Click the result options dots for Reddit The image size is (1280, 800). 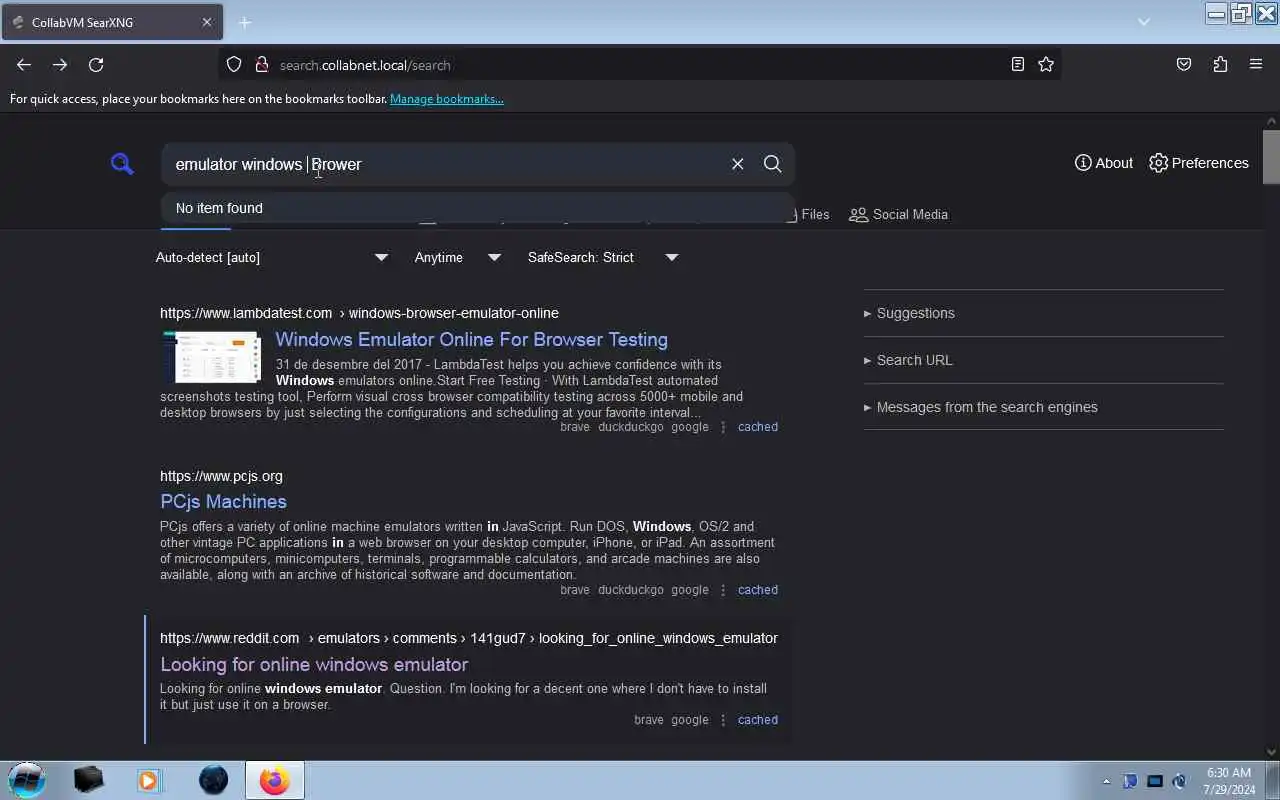pyautogui.click(x=723, y=720)
